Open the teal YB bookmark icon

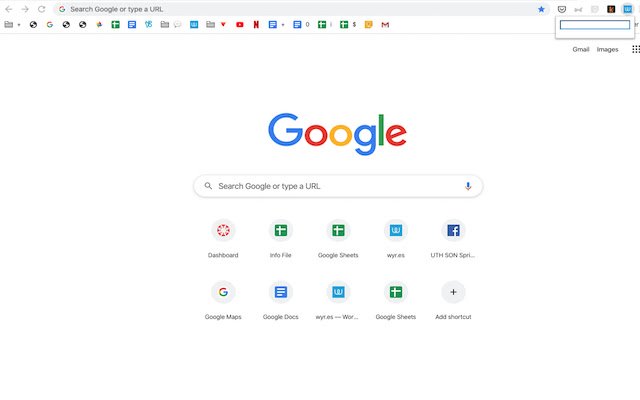coord(149,24)
